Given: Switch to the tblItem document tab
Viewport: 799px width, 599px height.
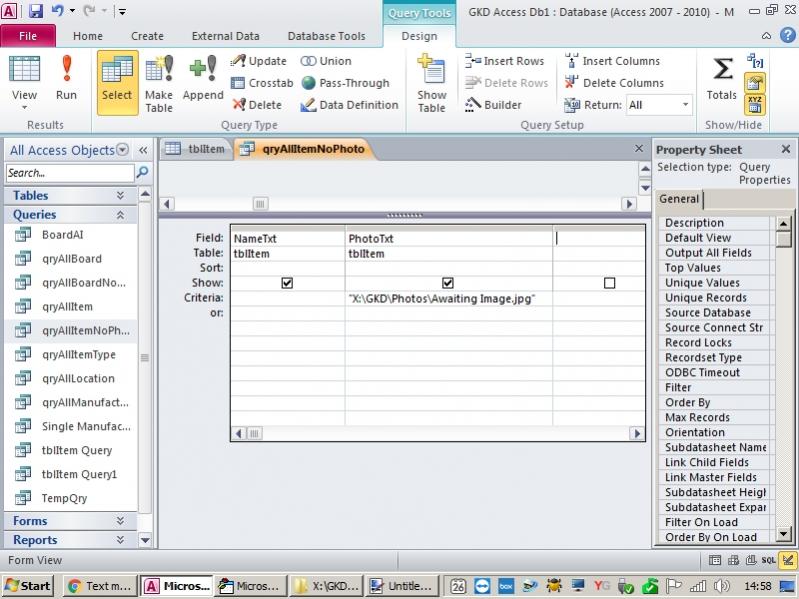Looking at the screenshot, I should click(x=196, y=149).
